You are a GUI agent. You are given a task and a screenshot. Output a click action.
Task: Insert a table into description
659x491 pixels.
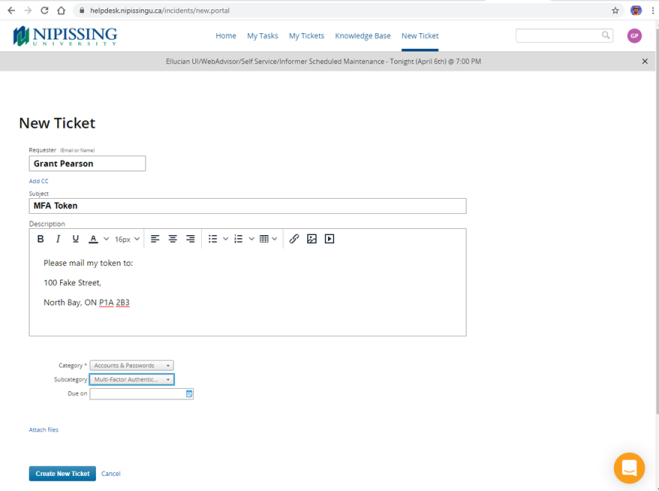[x=265, y=239]
